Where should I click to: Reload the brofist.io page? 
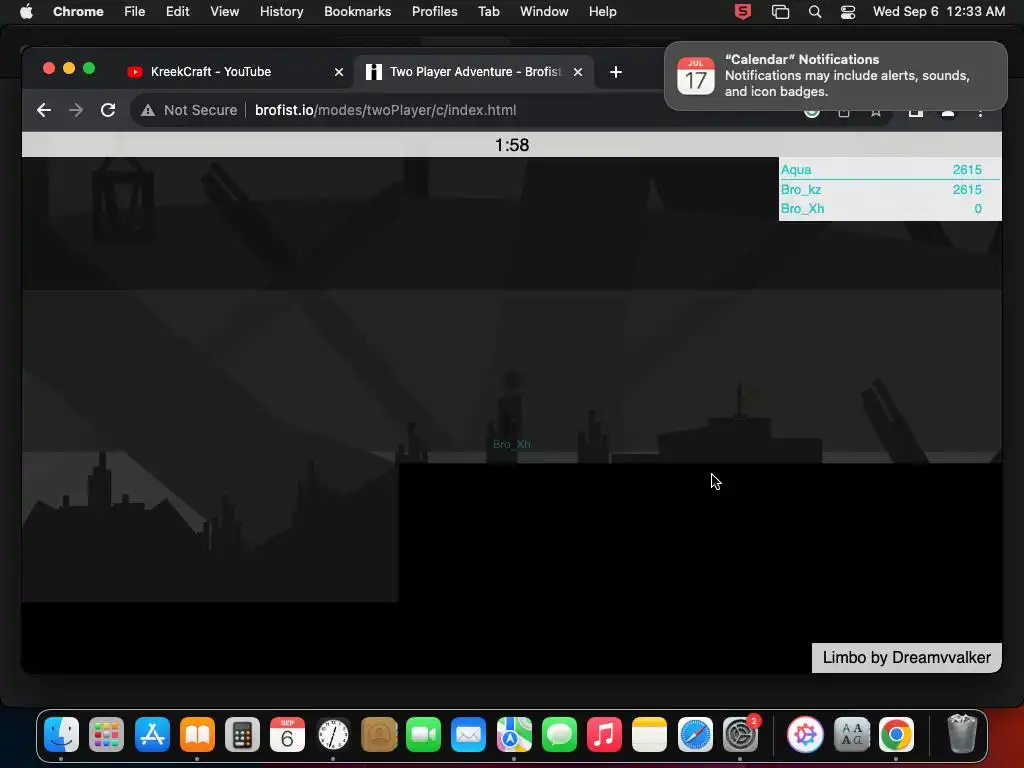click(108, 110)
